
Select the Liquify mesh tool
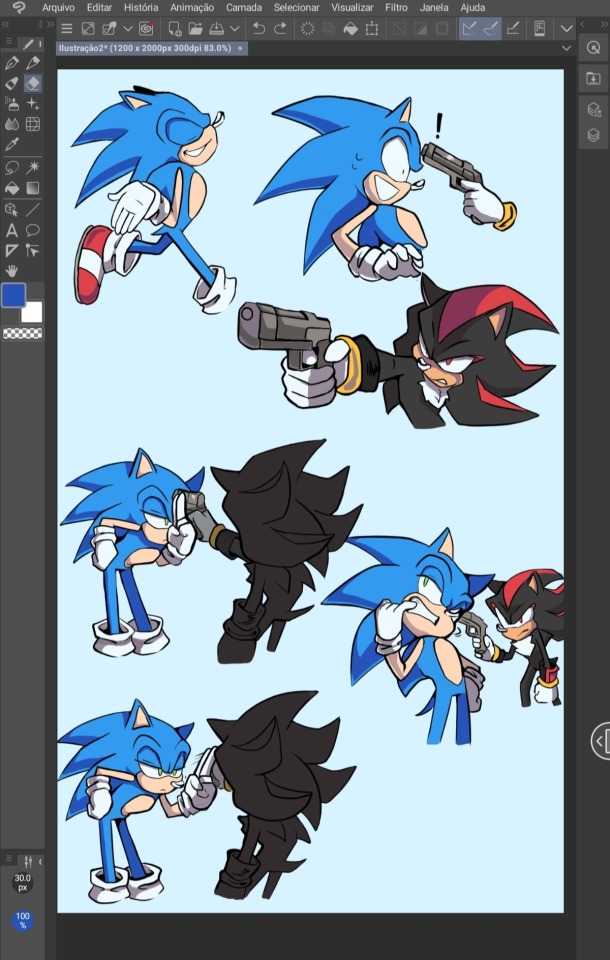[x=32, y=124]
